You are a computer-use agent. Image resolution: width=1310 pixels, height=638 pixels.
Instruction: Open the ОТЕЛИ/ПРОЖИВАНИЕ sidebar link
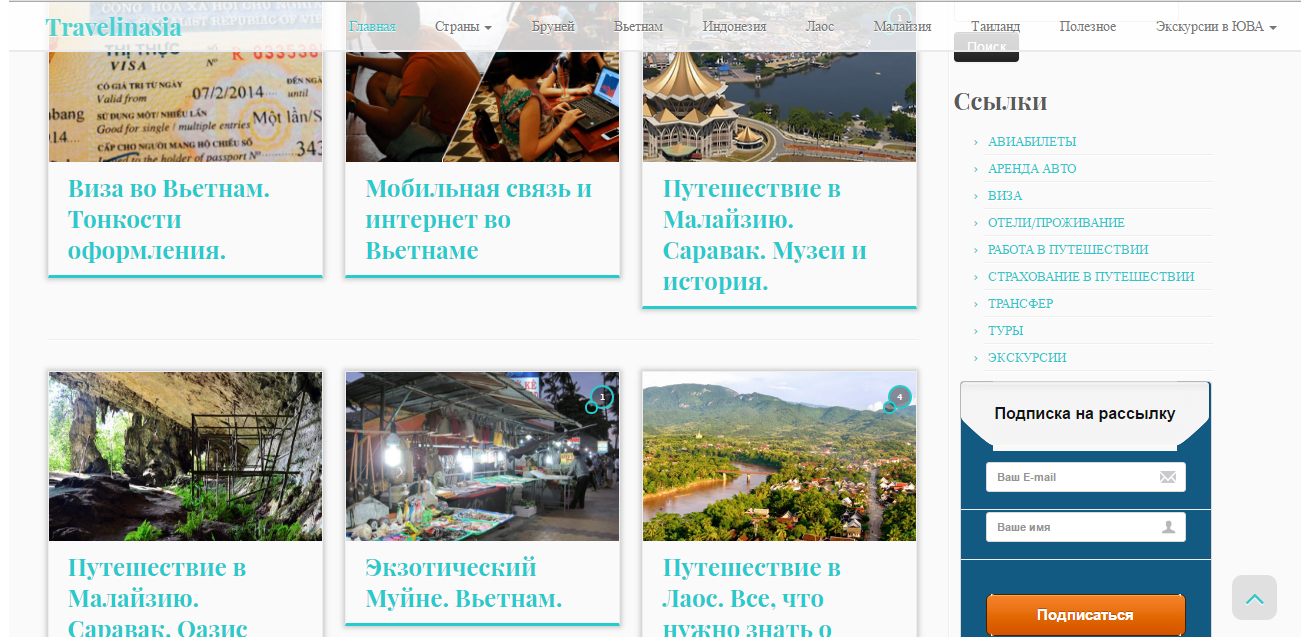(x=1056, y=223)
